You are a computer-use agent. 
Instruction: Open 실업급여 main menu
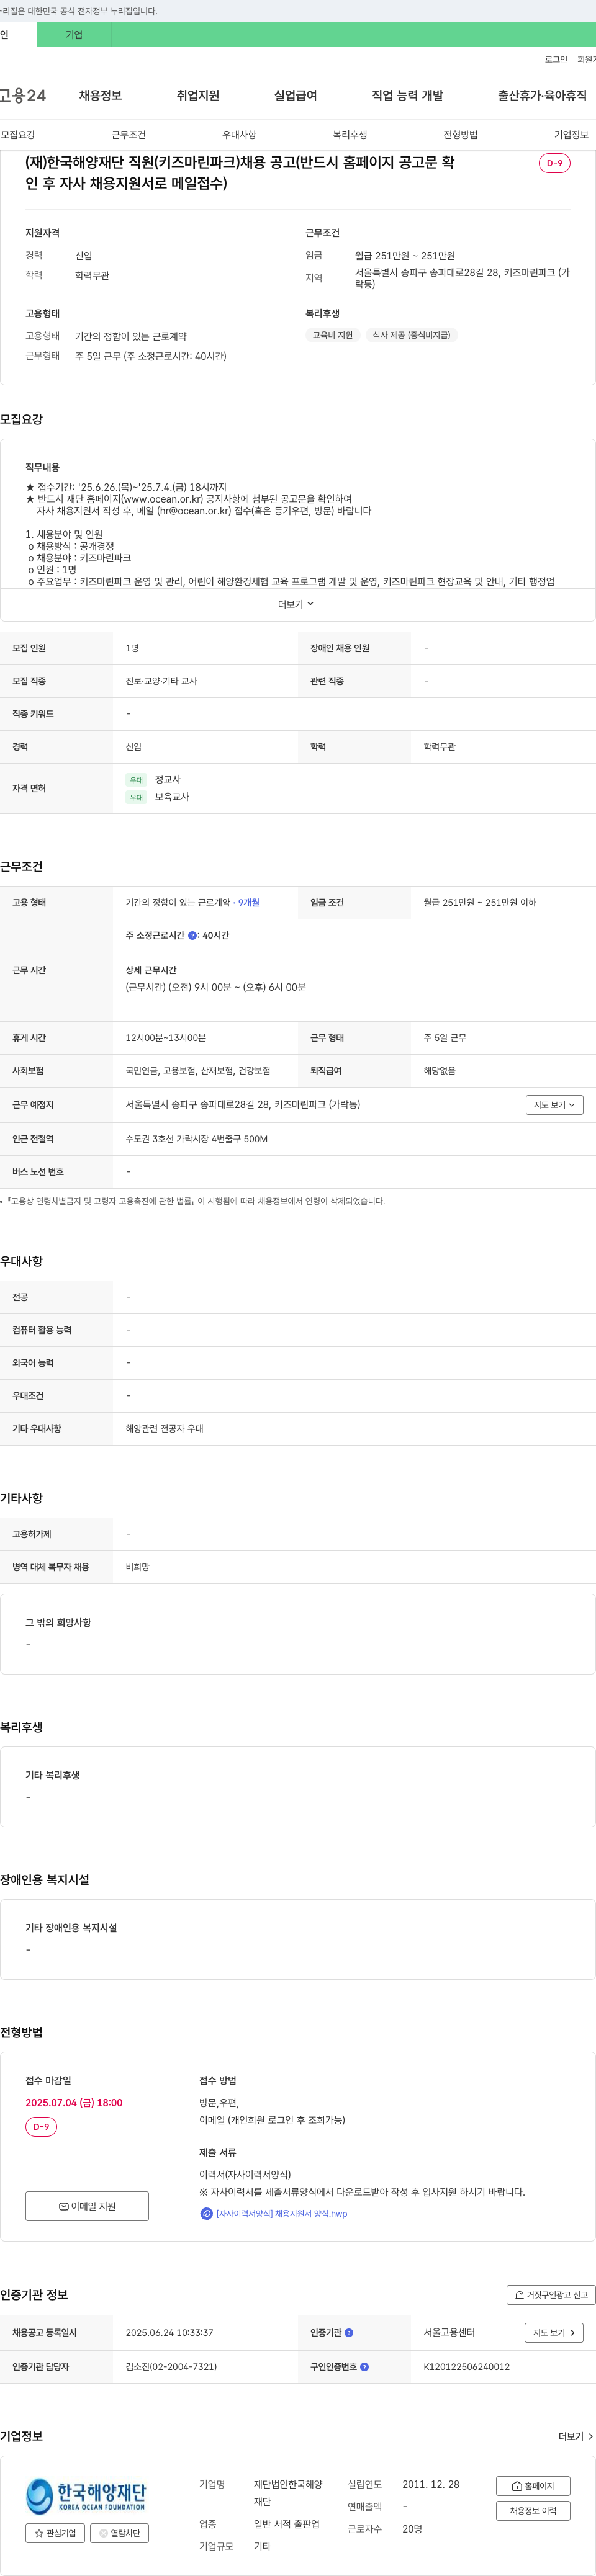[x=295, y=96]
